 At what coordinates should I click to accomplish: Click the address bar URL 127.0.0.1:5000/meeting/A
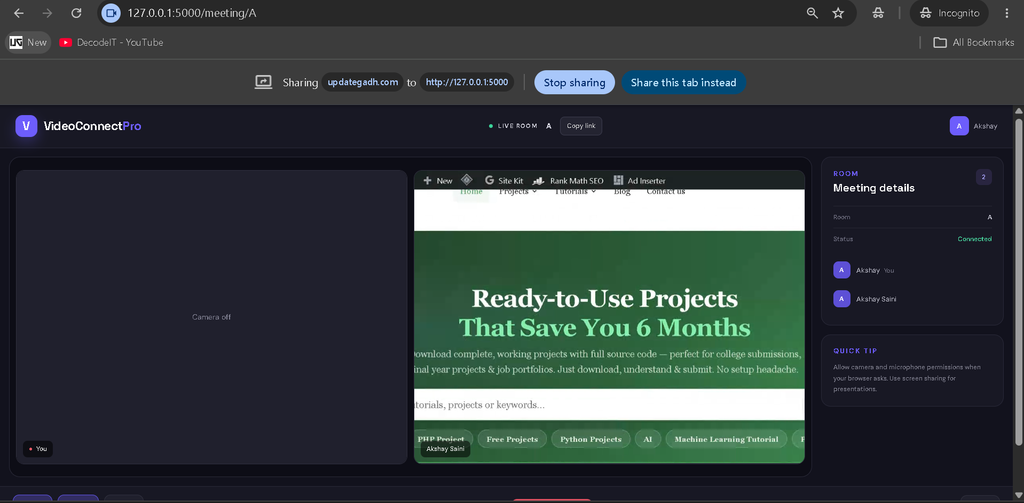tap(192, 13)
